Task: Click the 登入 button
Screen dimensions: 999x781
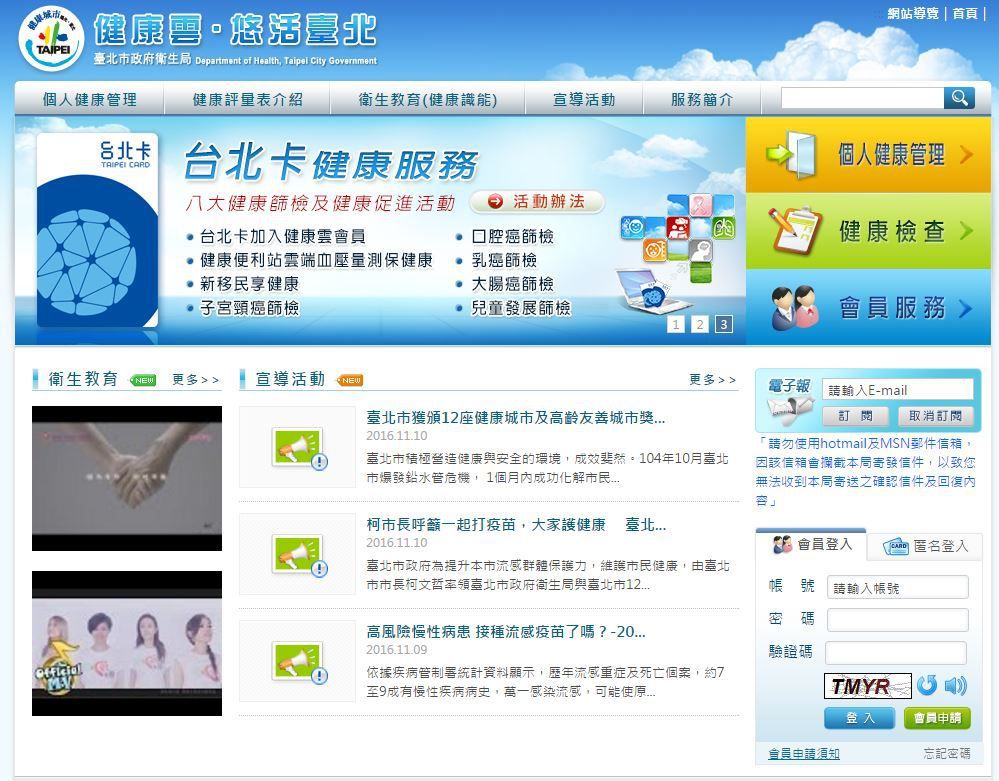Action: point(859,718)
